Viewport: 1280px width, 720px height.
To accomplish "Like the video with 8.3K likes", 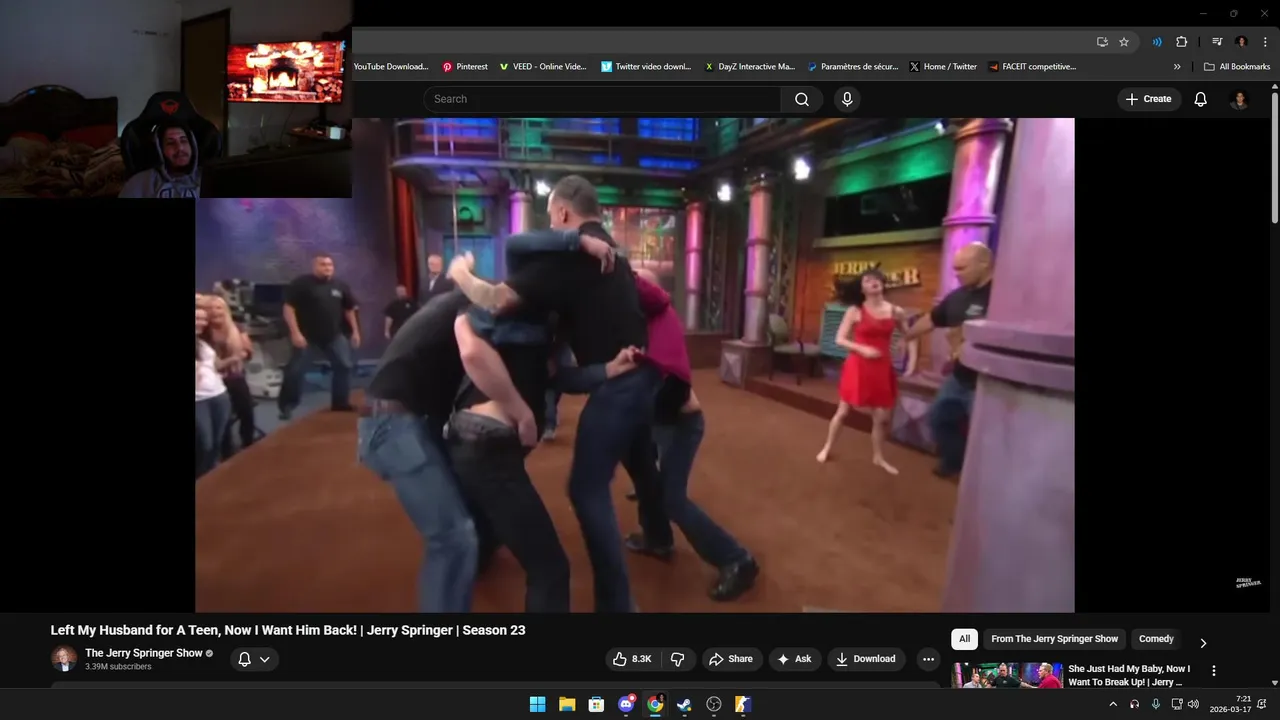I will pyautogui.click(x=632, y=659).
